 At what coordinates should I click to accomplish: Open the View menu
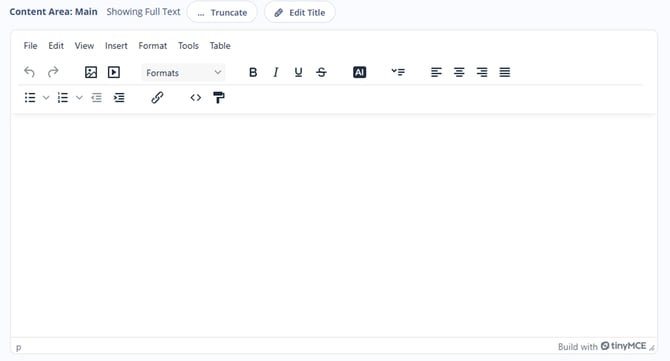pos(84,46)
